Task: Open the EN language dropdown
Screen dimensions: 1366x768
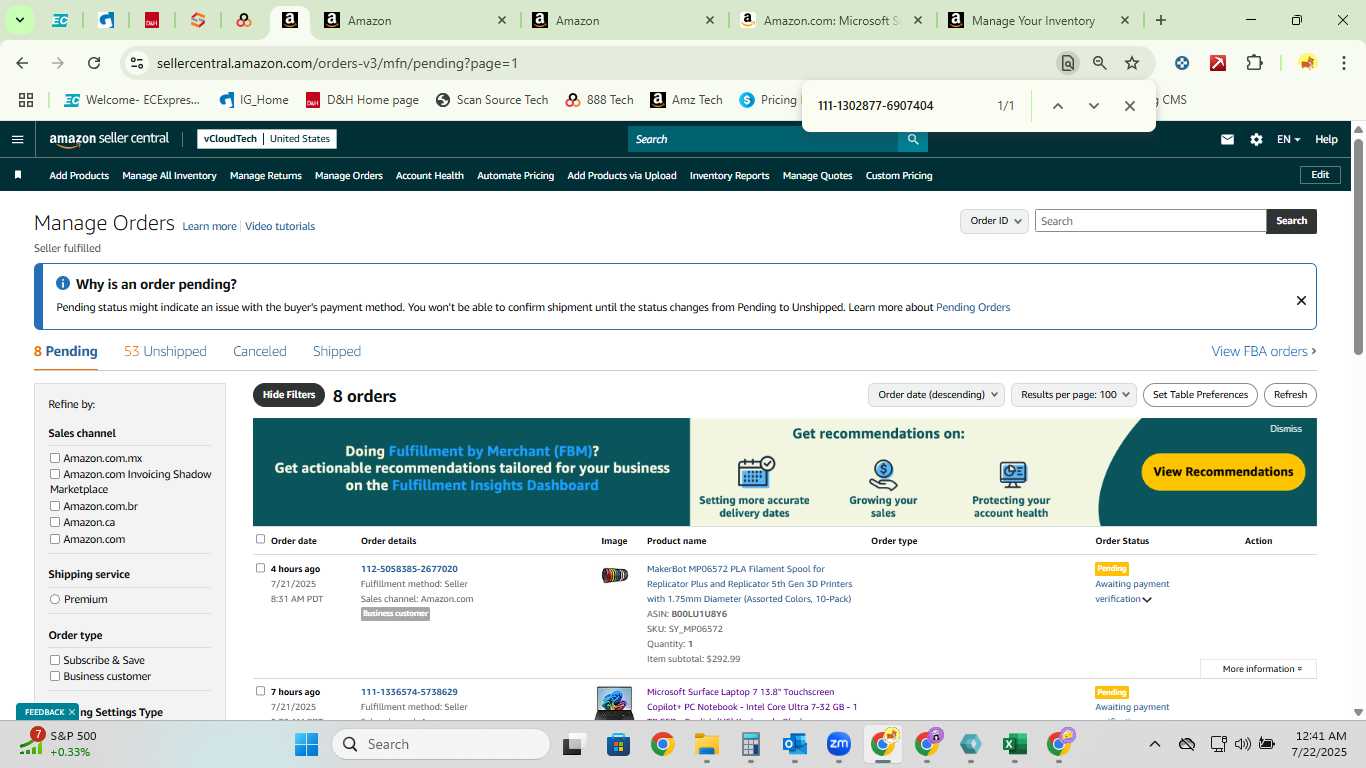Action: tap(1288, 139)
